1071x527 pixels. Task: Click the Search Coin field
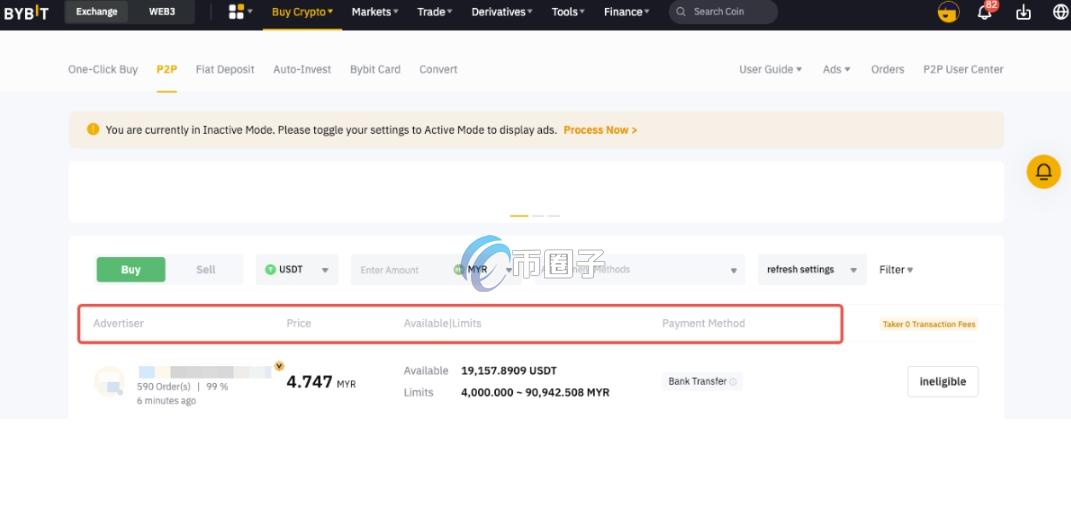(723, 12)
